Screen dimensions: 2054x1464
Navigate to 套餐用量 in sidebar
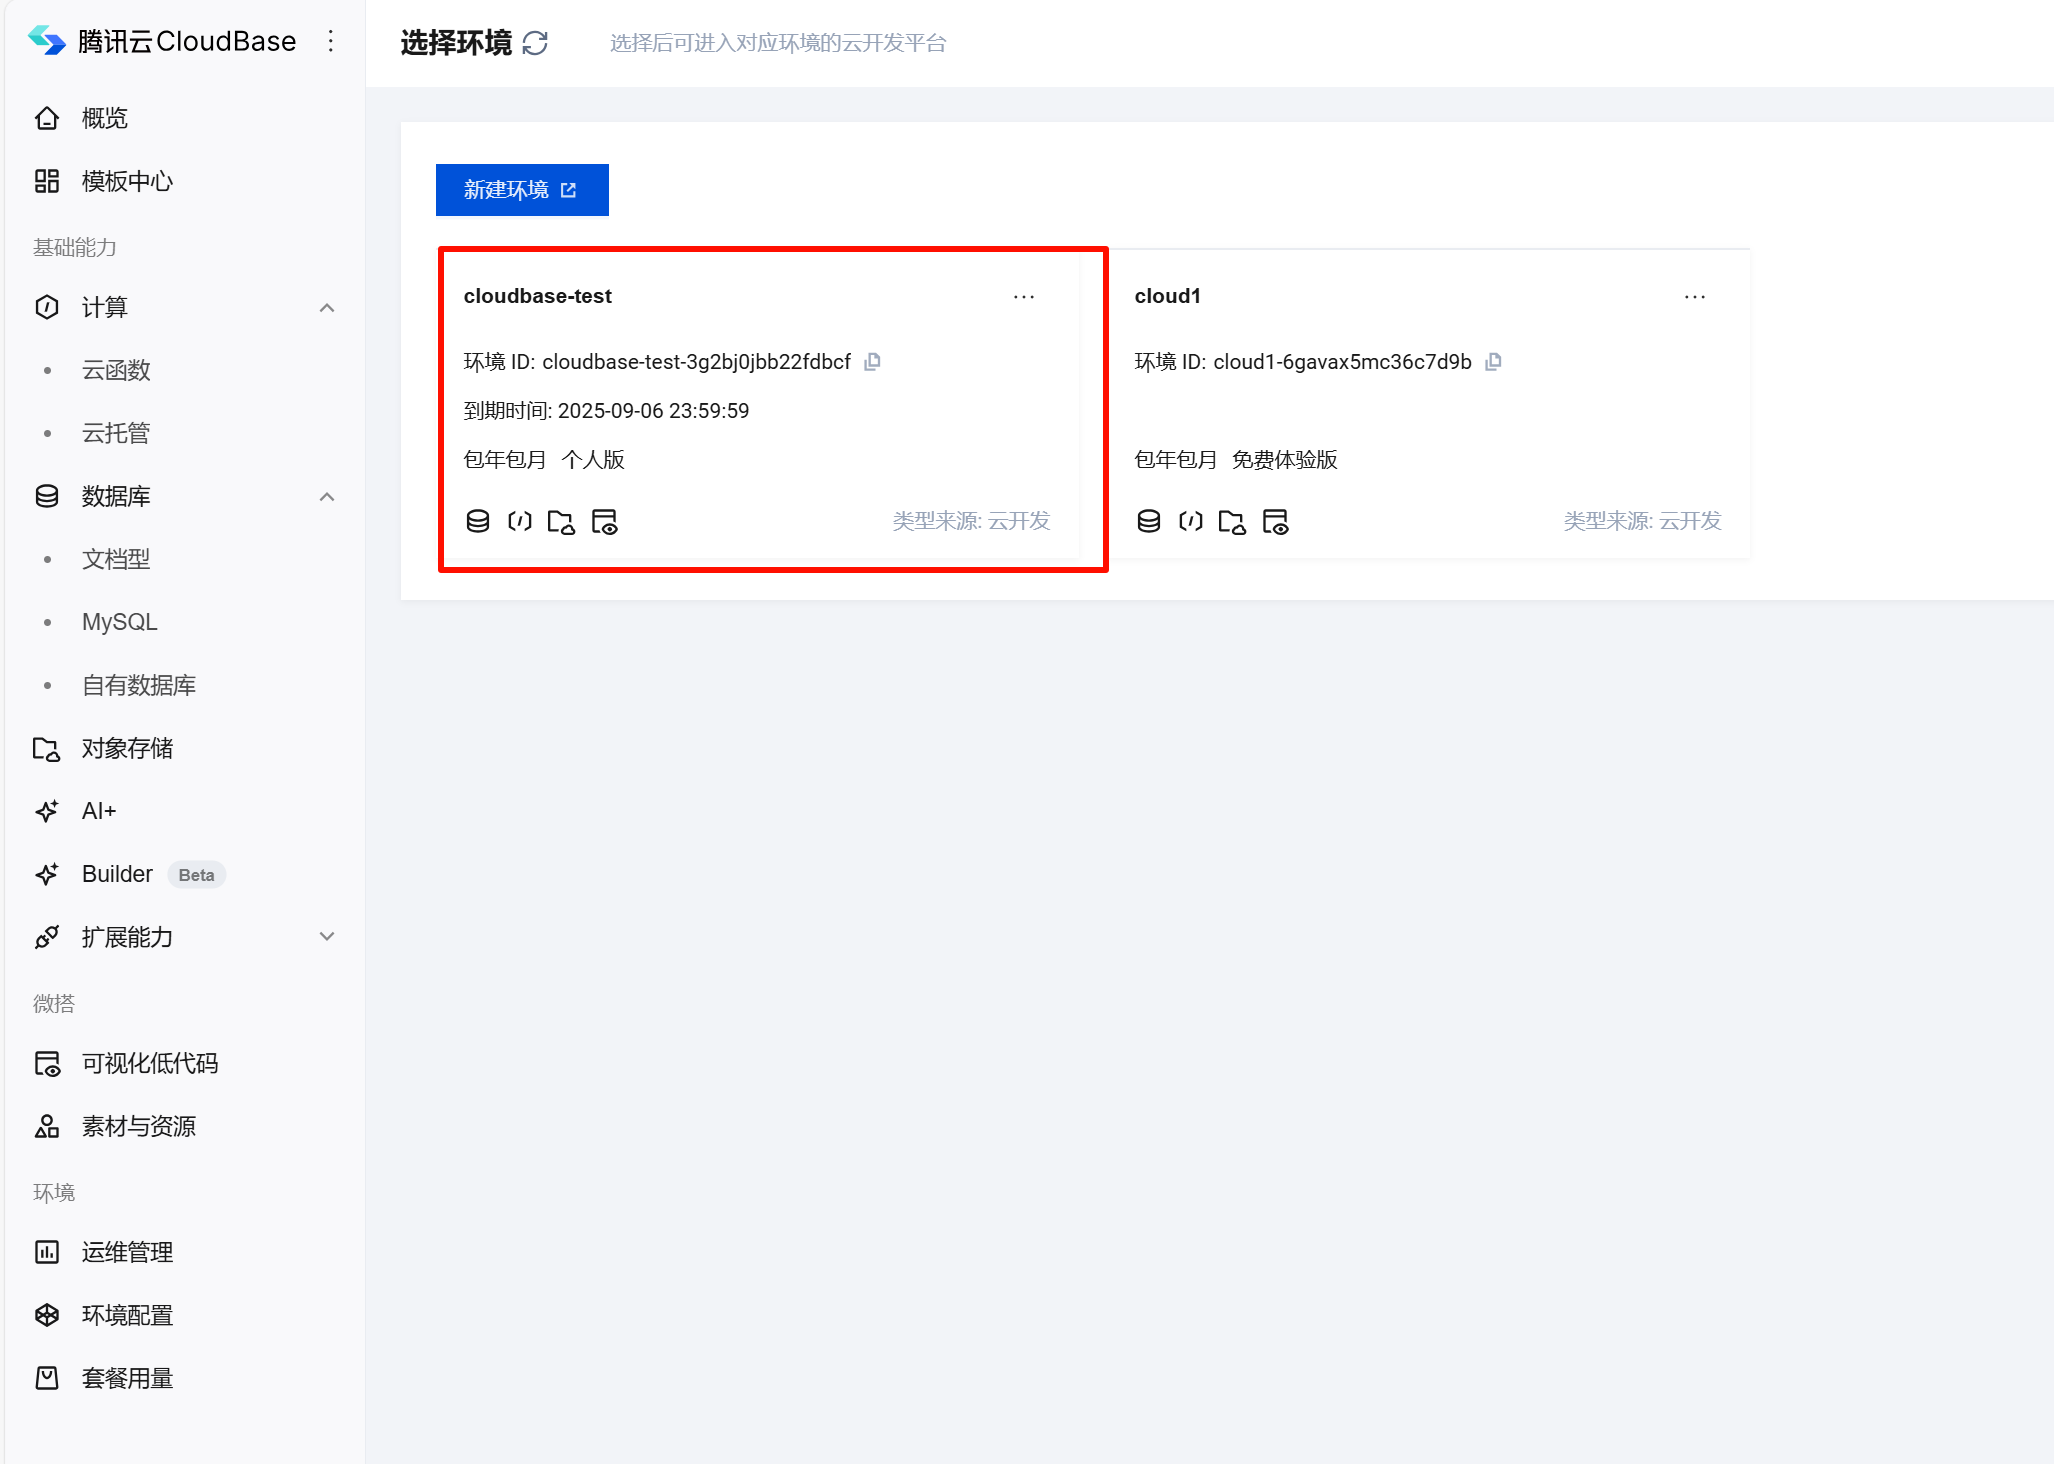pyautogui.click(x=127, y=1378)
